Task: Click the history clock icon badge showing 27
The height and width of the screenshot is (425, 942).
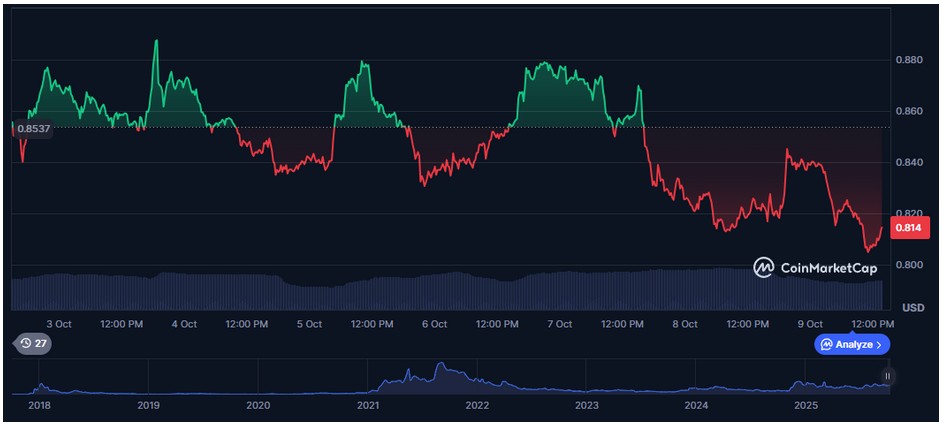Action: point(31,344)
